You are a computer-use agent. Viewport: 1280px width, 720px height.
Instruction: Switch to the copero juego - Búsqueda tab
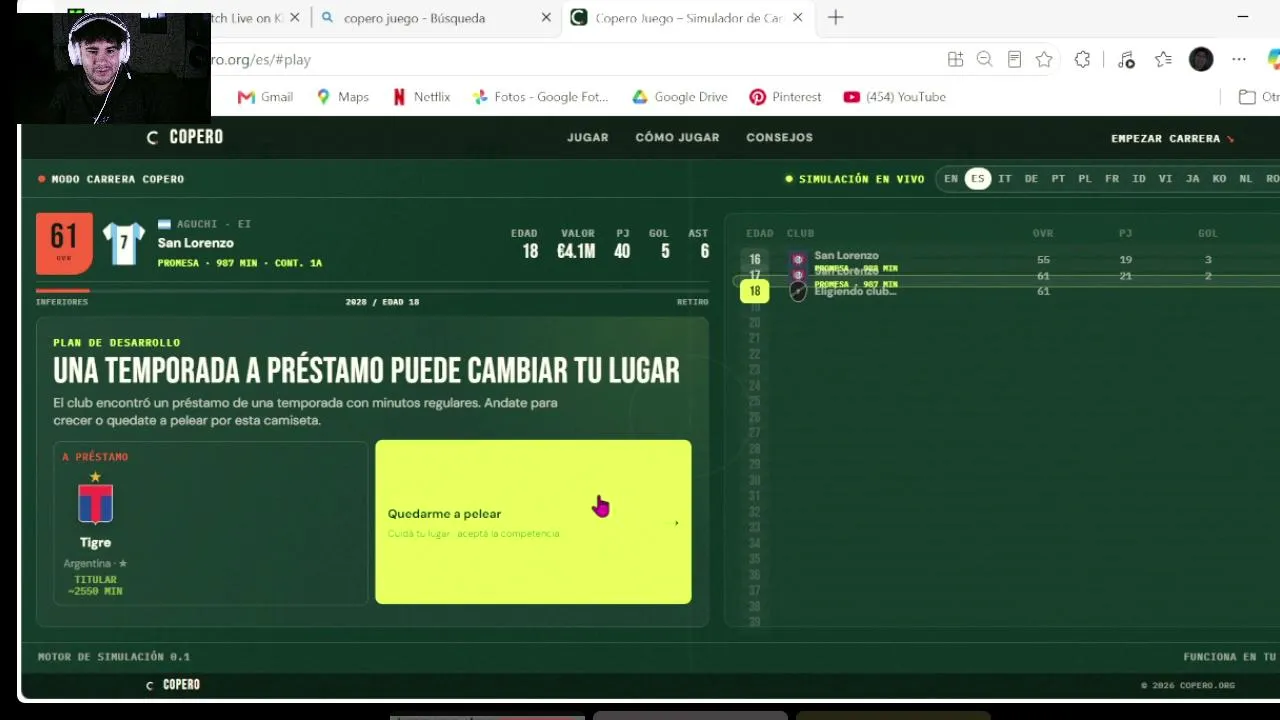point(436,18)
